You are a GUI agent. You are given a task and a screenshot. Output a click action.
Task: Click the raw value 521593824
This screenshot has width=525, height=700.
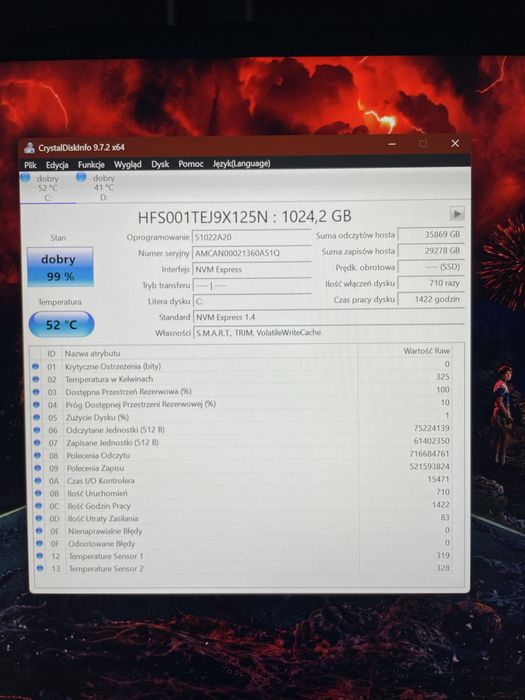pyautogui.click(x=429, y=466)
